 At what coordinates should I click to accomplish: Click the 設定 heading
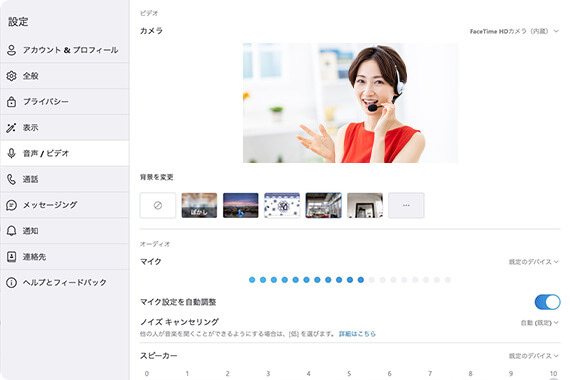click(x=18, y=22)
